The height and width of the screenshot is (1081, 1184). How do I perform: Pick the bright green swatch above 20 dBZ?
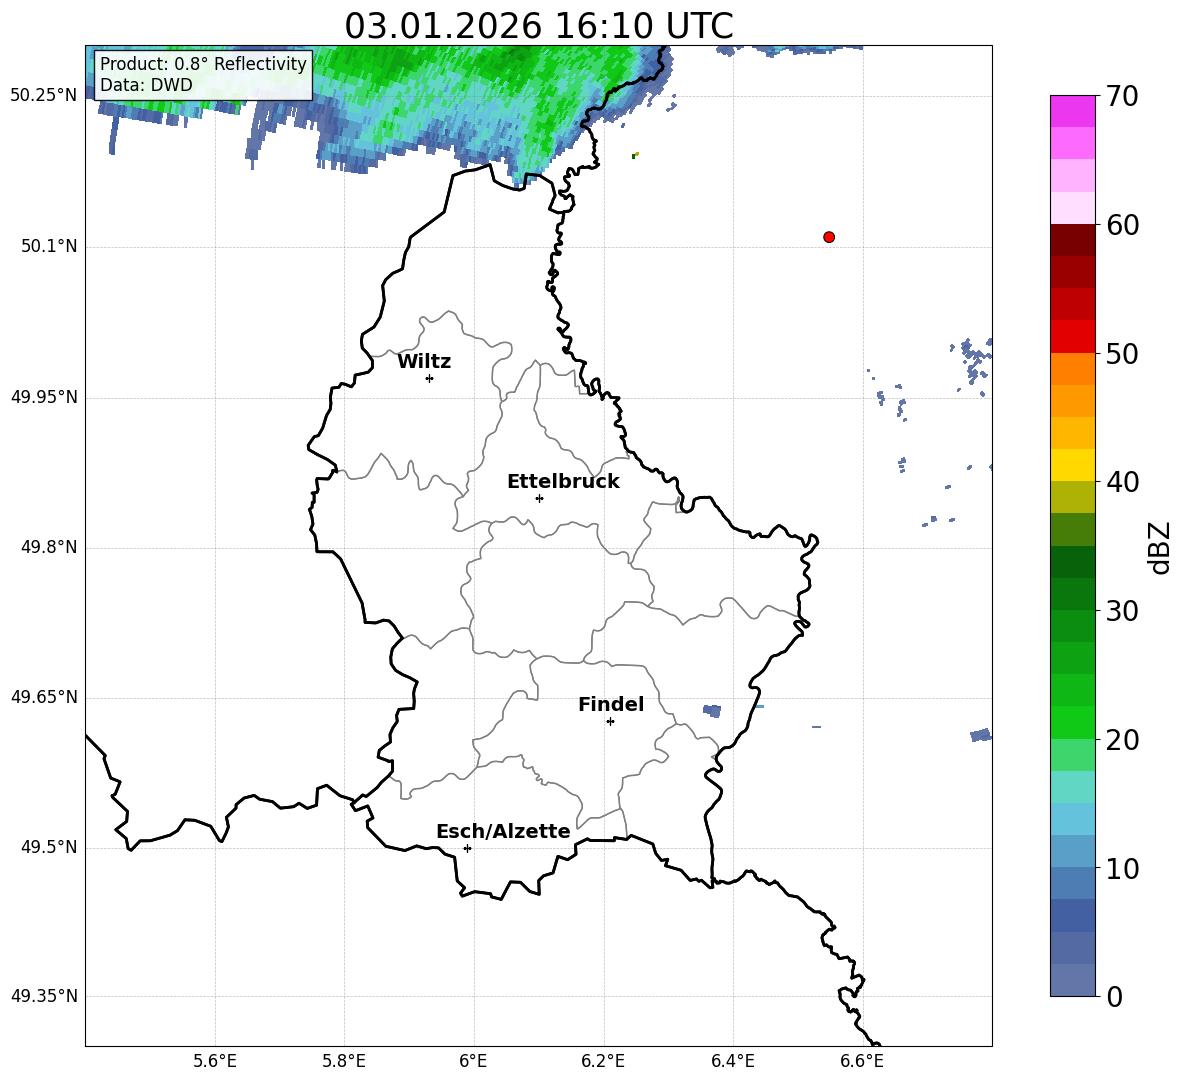pyautogui.click(x=1073, y=722)
